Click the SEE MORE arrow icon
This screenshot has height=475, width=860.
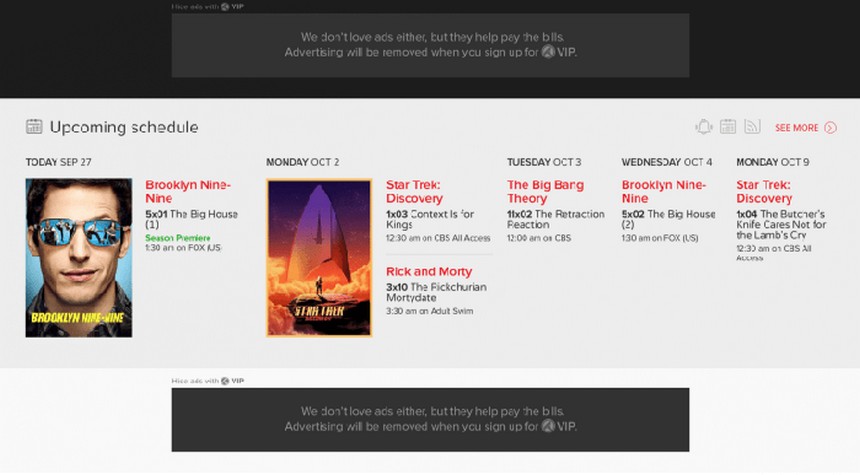coord(830,128)
